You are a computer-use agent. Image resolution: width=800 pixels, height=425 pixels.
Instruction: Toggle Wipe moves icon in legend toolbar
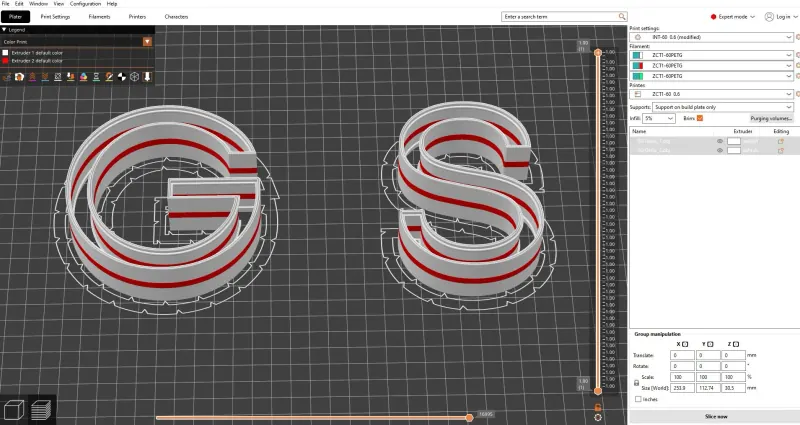(x=19, y=77)
